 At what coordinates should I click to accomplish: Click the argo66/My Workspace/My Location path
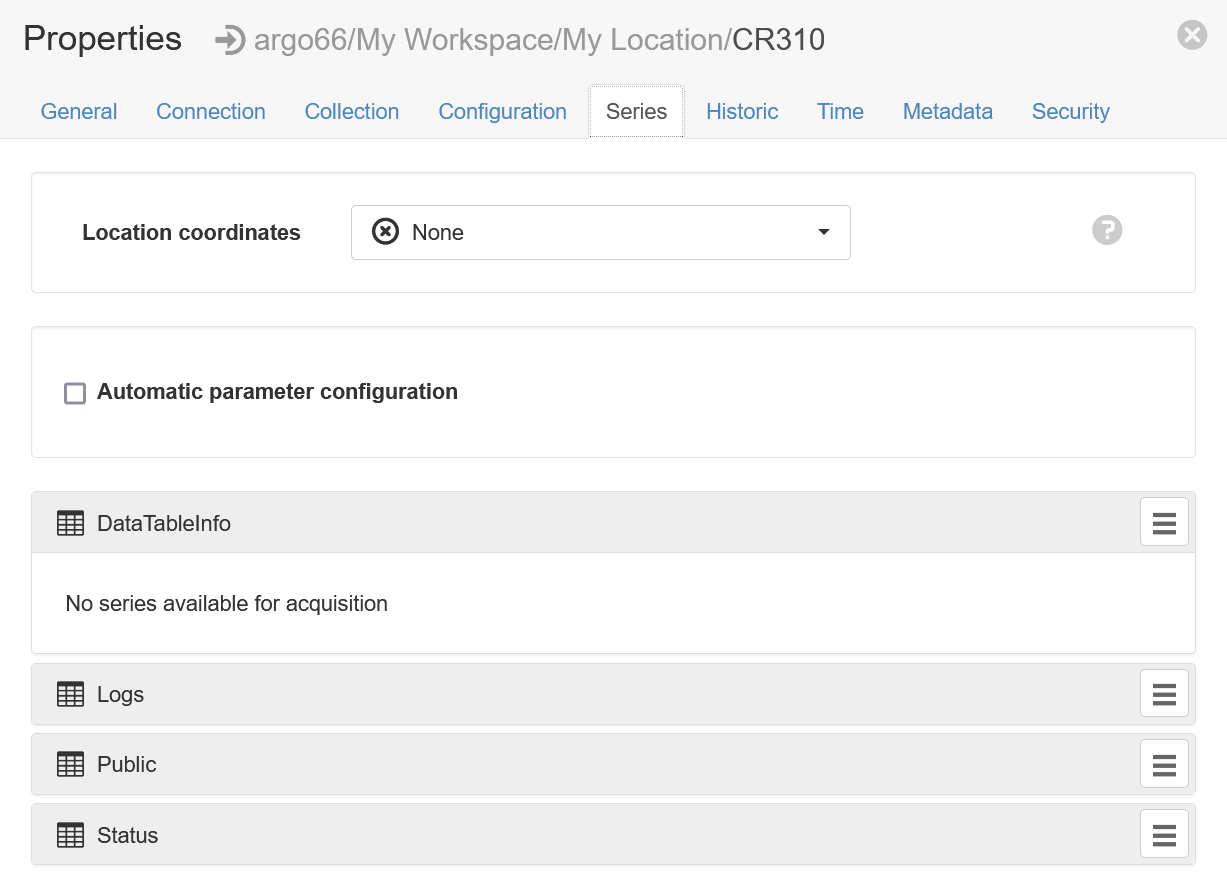[493, 40]
